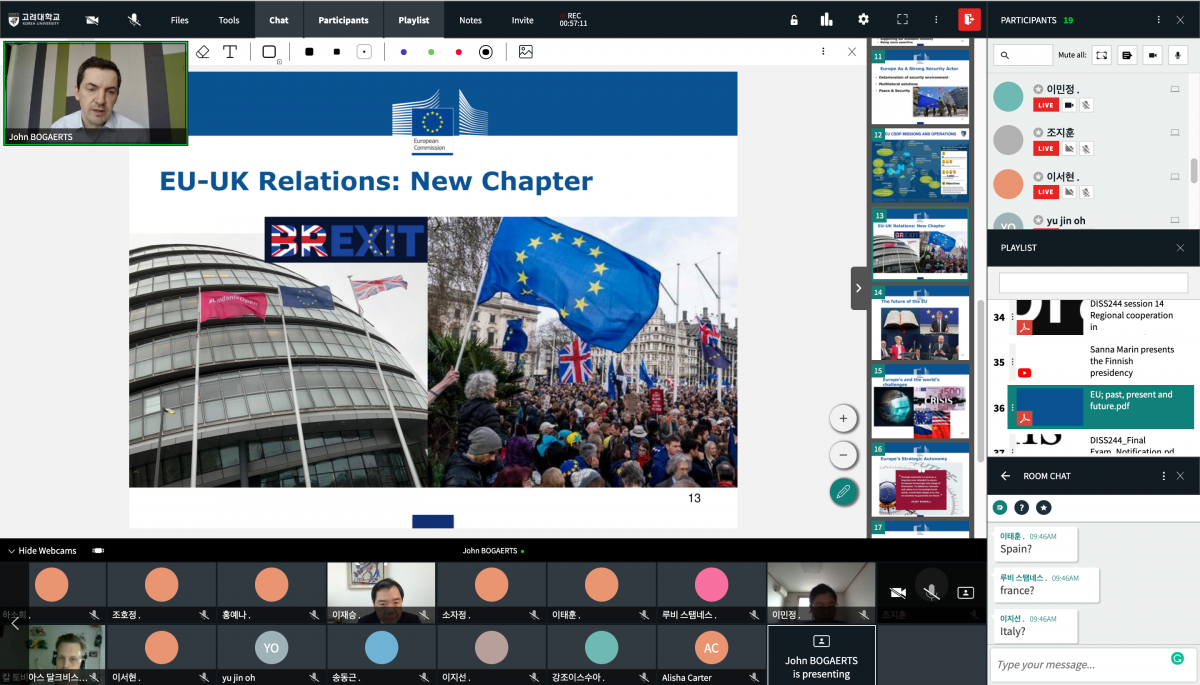Toggle microphone mute in top bar

click(x=134, y=20)
